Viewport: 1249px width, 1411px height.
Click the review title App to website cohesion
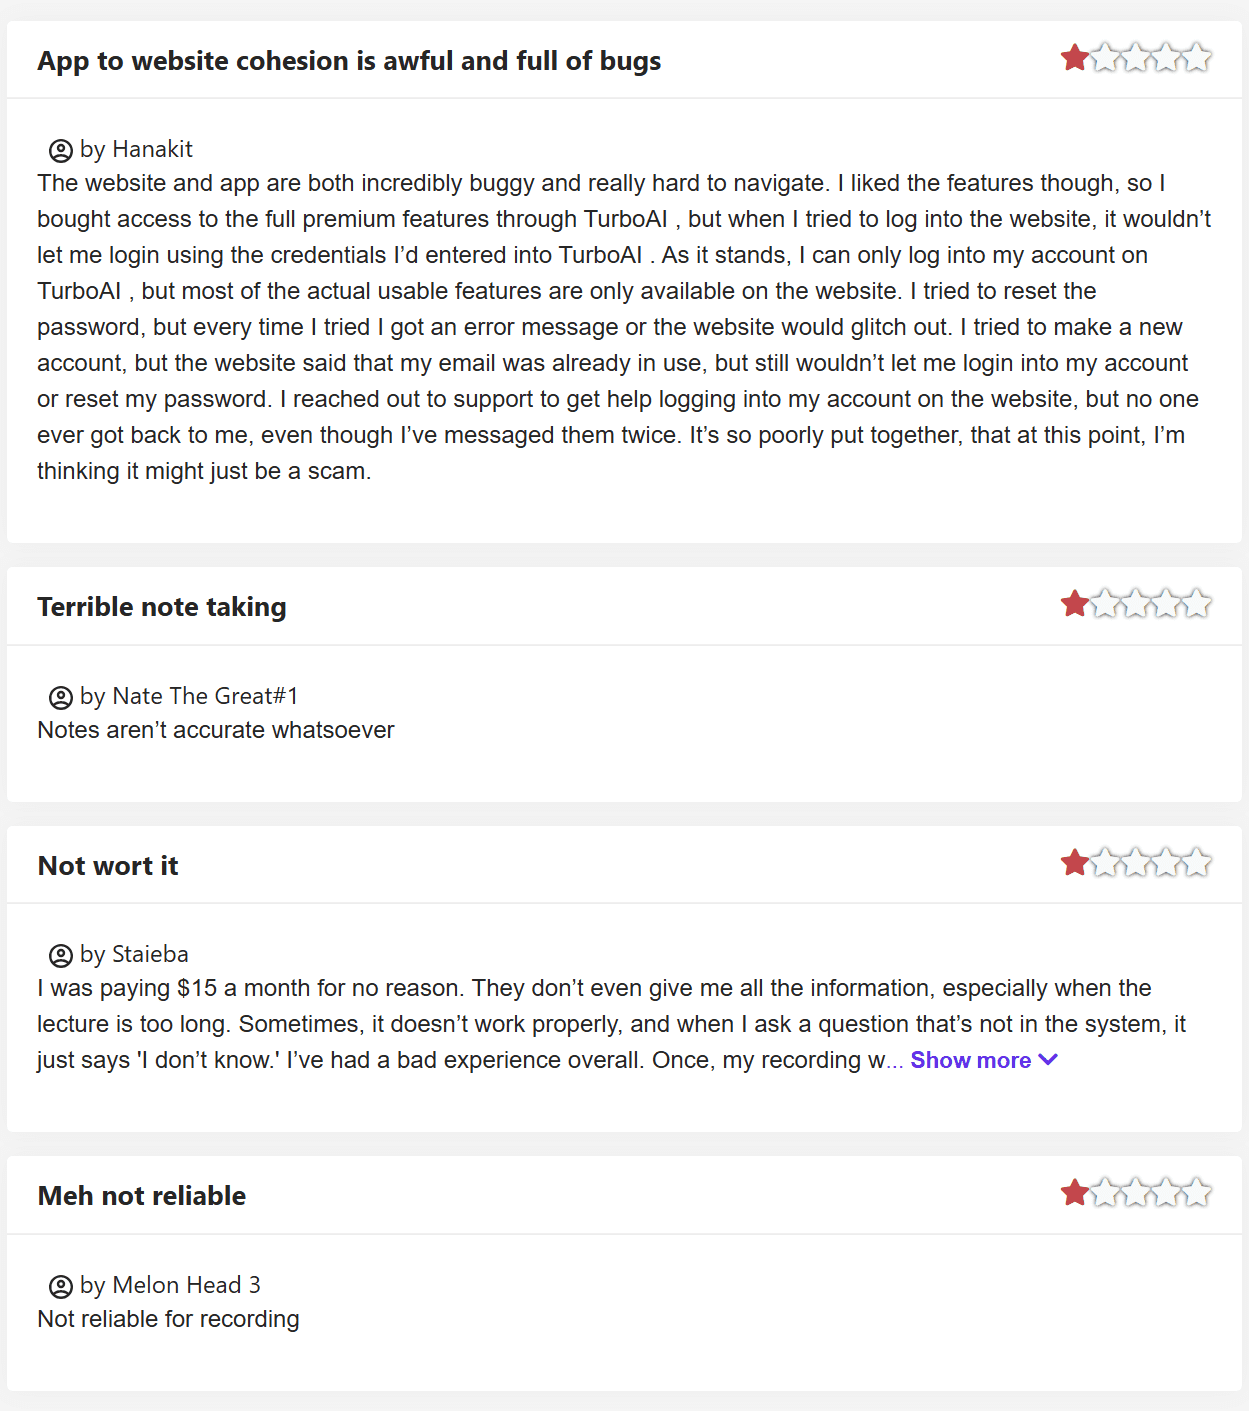point(349,61)
